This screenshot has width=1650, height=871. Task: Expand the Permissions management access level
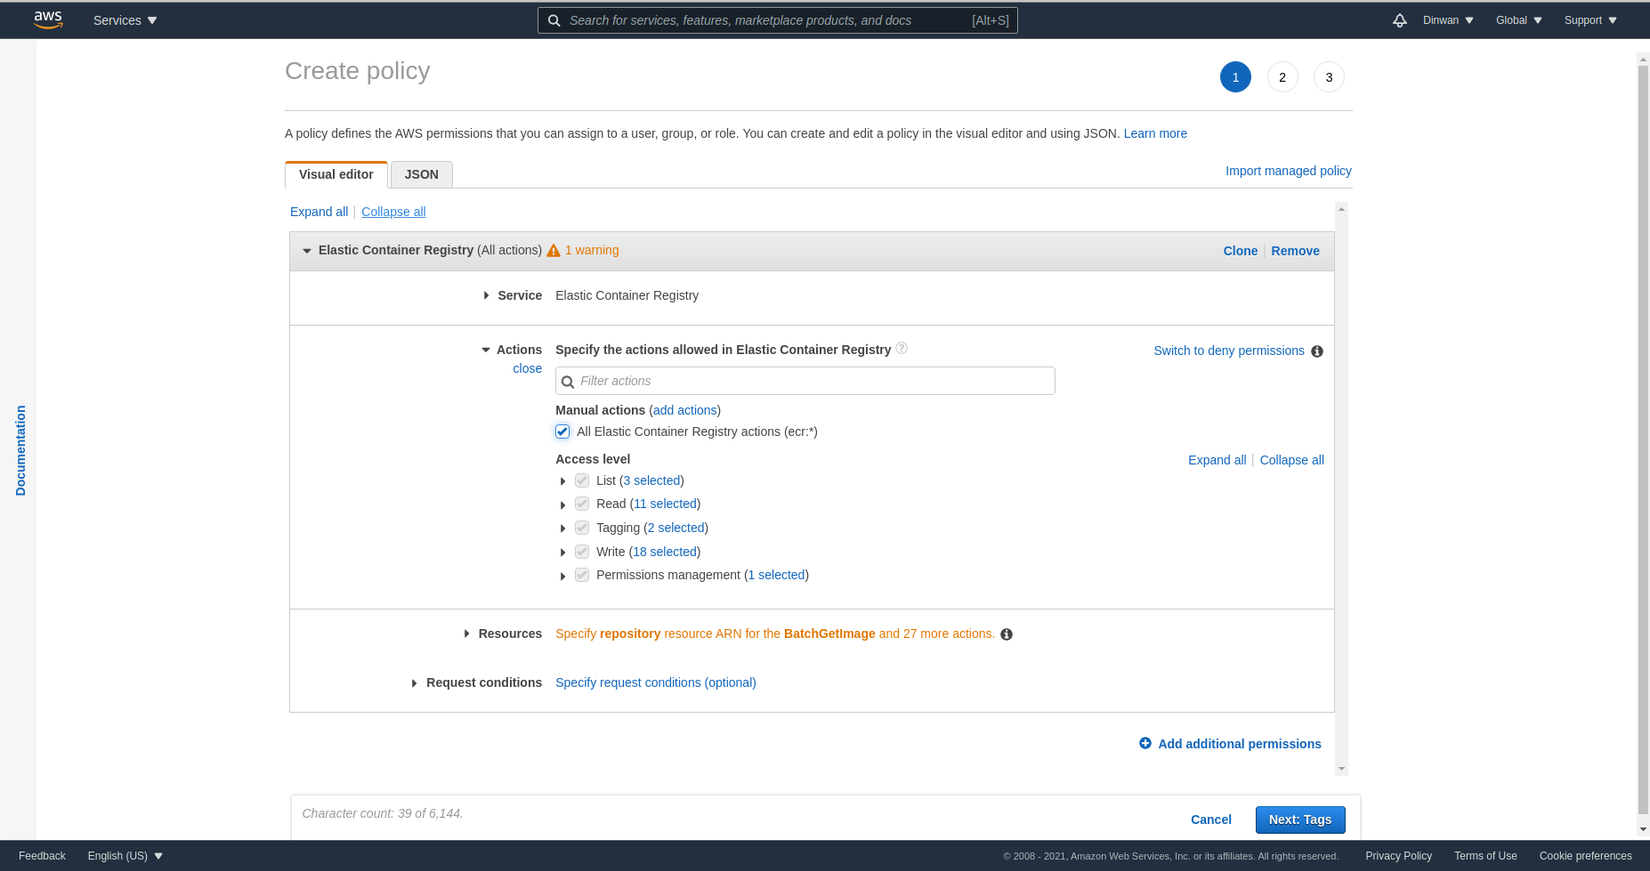click(x=563, y=576)
